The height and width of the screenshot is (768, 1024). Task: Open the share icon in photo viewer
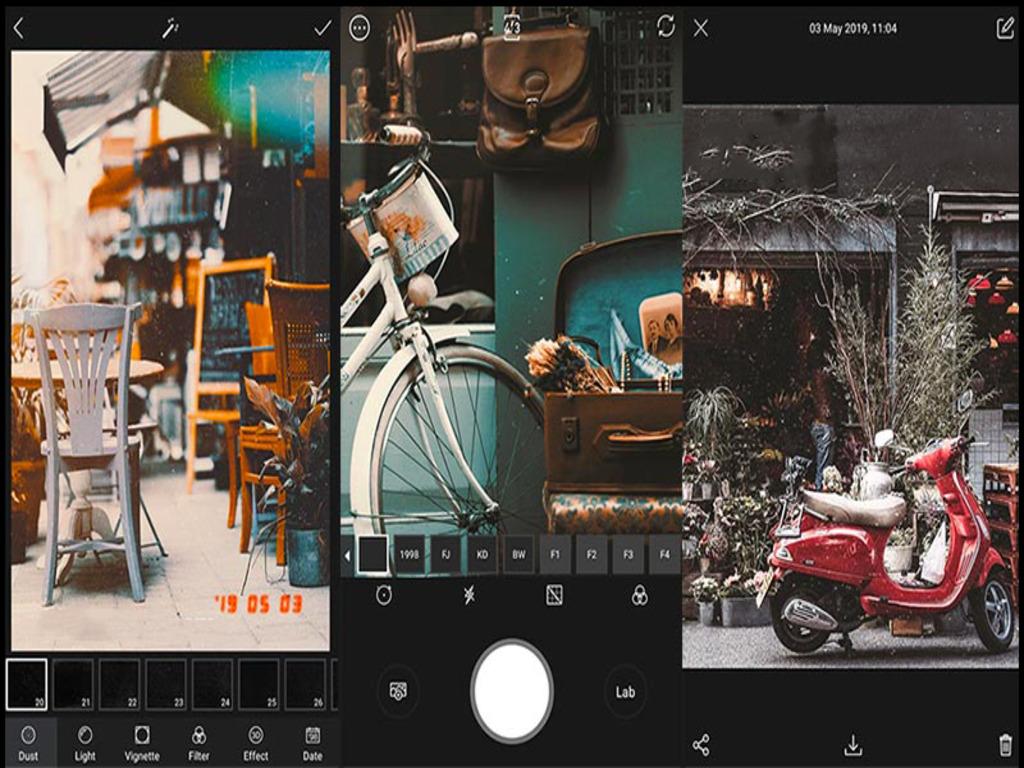[701, 745]
